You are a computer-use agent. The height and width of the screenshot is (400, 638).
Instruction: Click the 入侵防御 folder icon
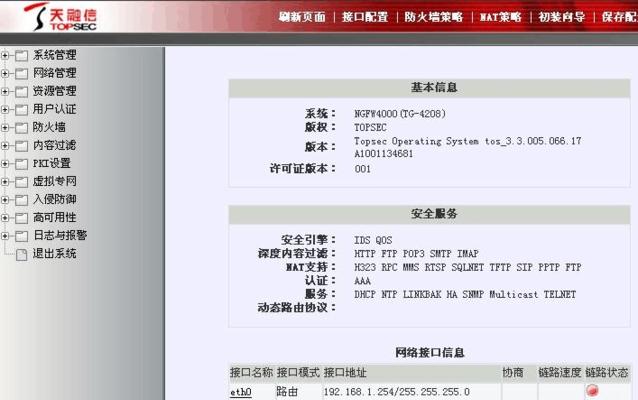click(x=22, y=200)
